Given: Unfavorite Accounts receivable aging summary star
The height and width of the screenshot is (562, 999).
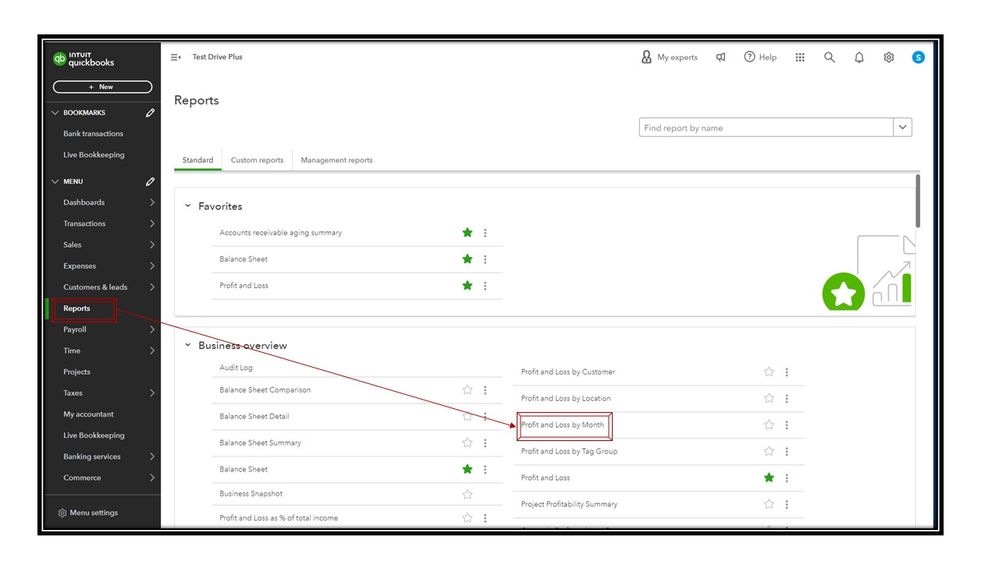Looking at the screenshot, I should point(467,233).
